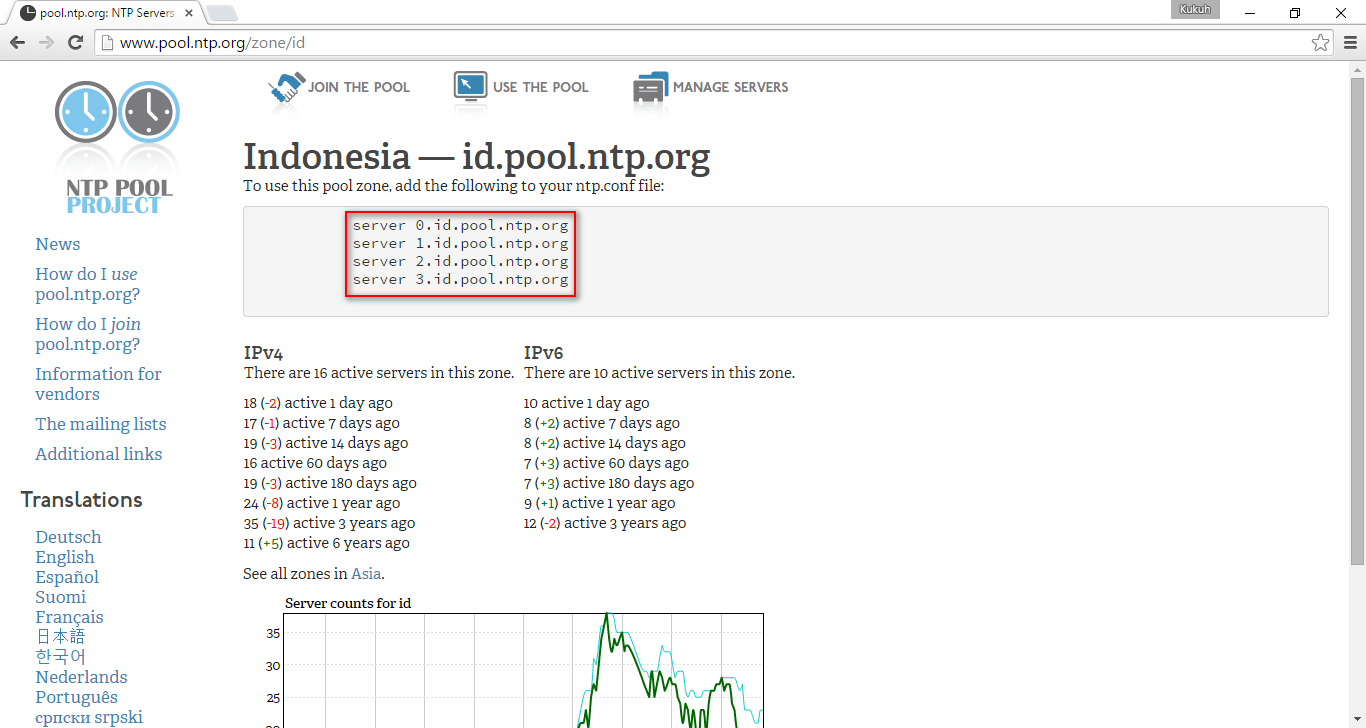
Task: Click the scrollbar down arrow
Action: click(1357, 720)
